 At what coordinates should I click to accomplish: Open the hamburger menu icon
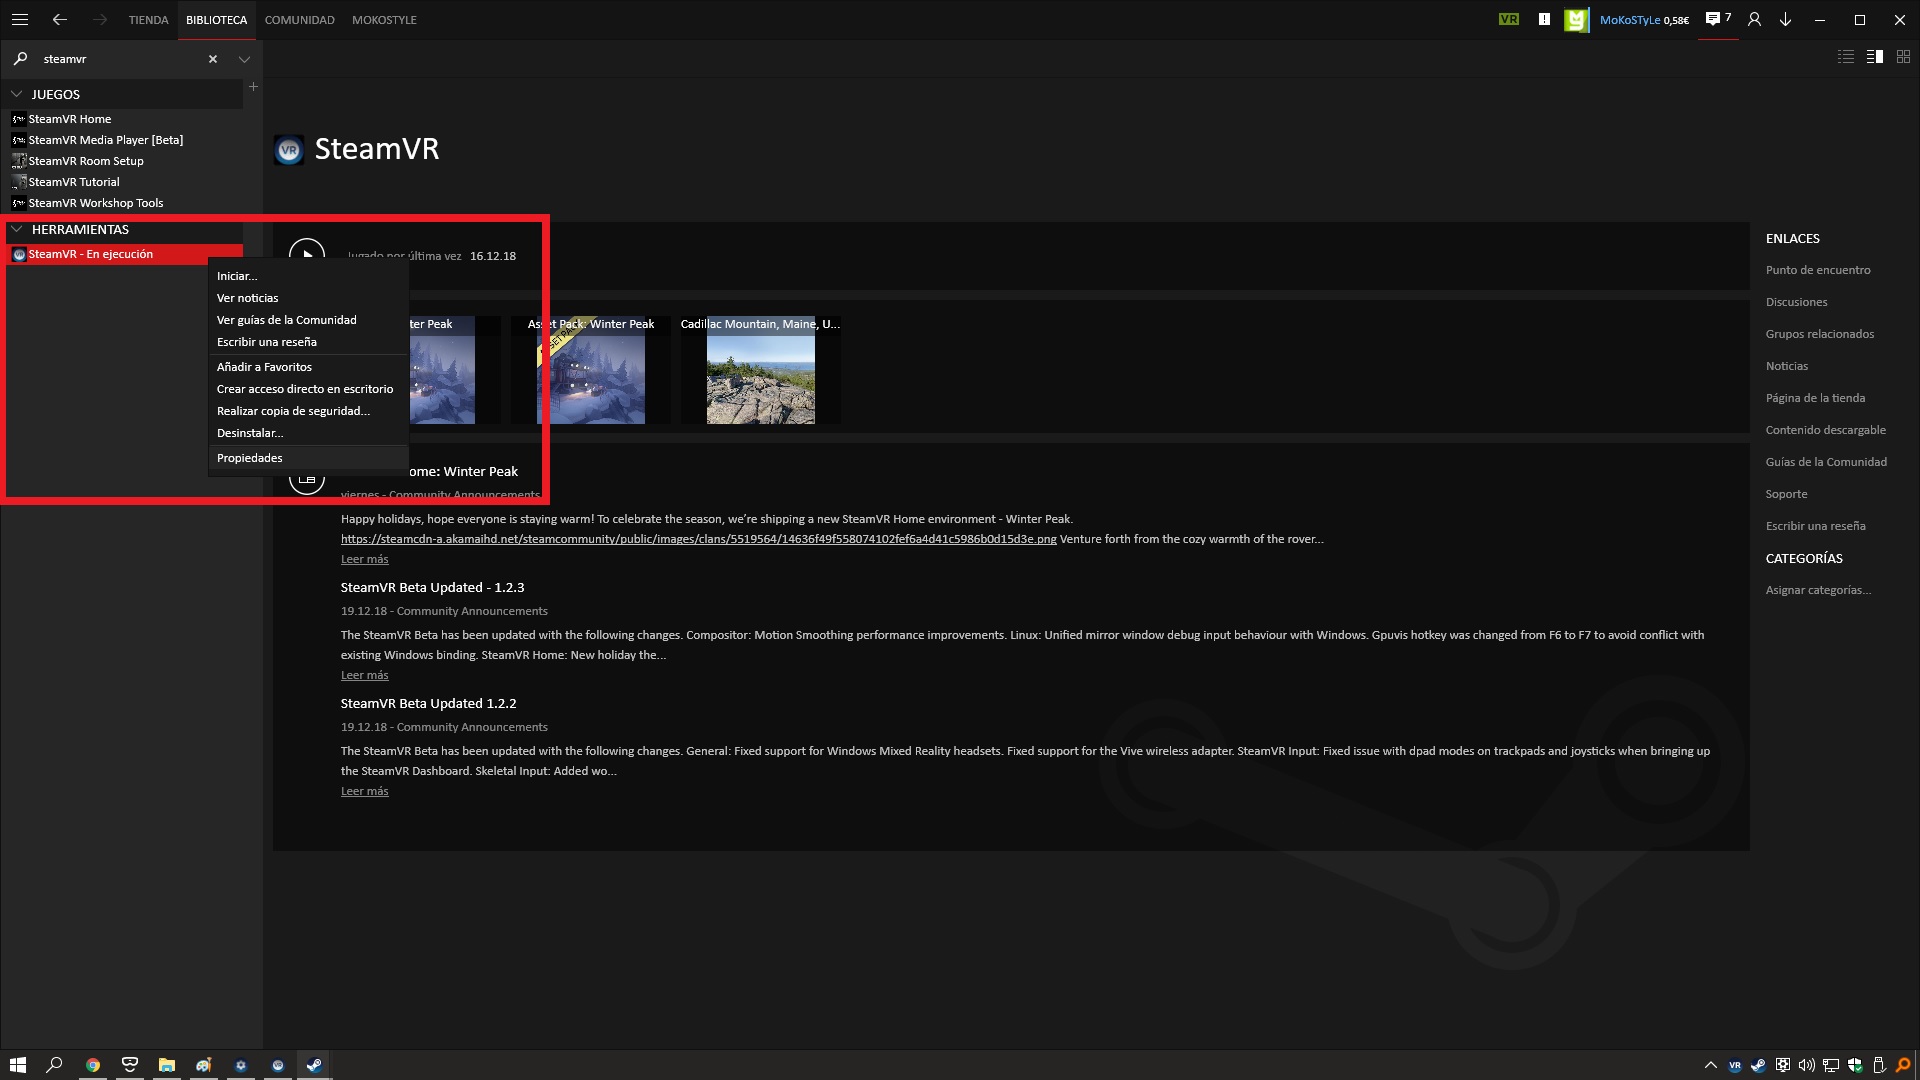(x=19, y=19)
